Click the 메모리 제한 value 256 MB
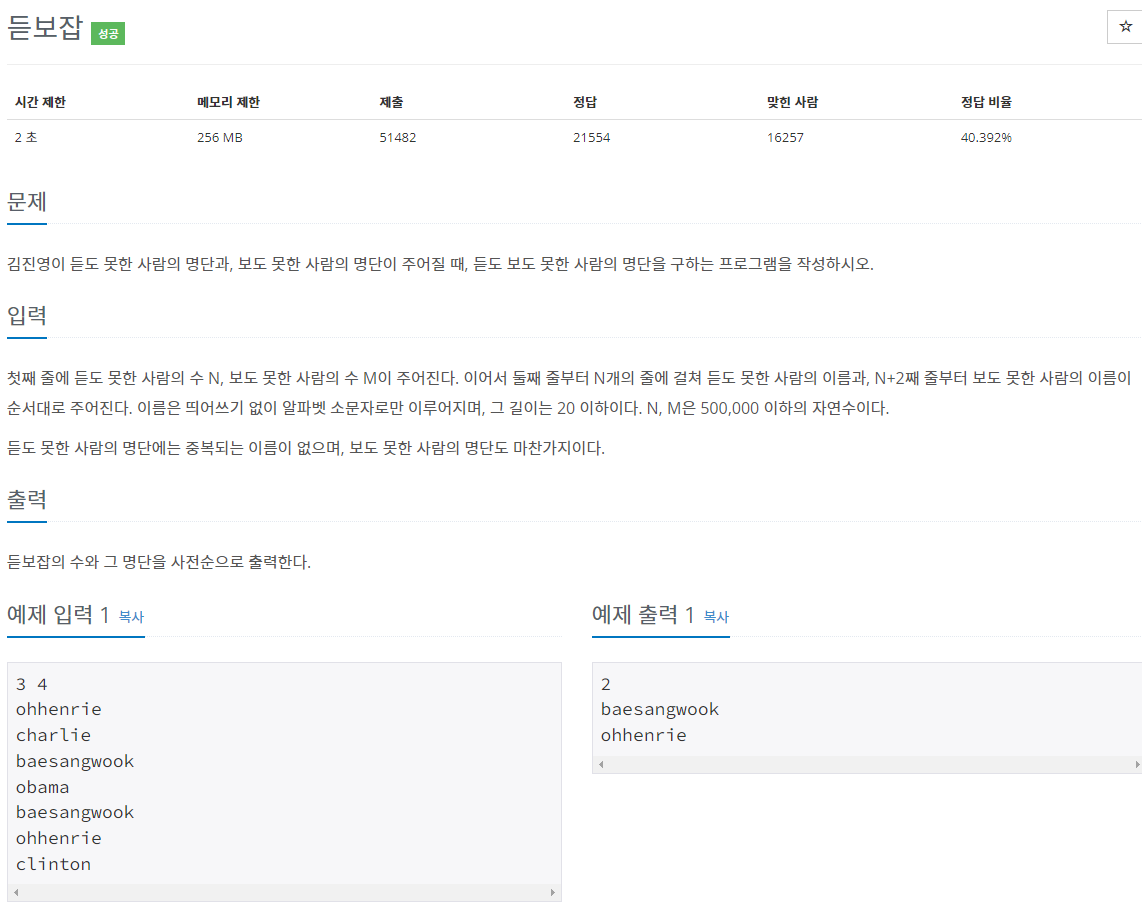Screen dimensions: 1142x918 [x=218, y=137]
